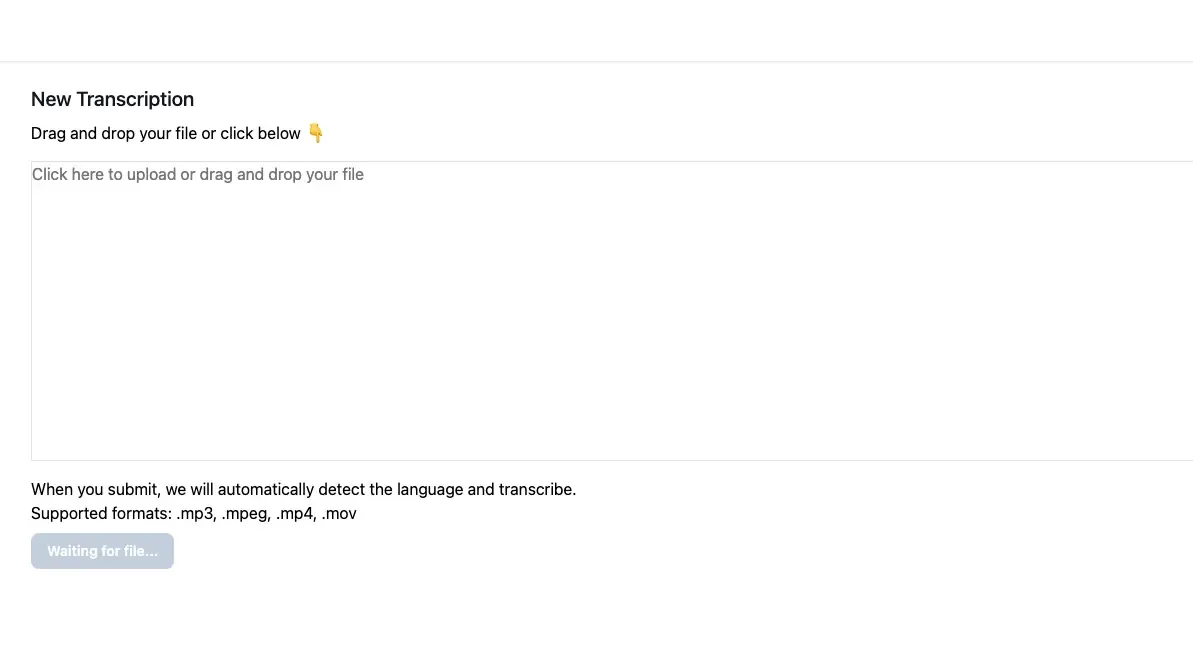Click the word 'transcribe' in the notice
1193x659 pixels.
(x=537, y=489)
